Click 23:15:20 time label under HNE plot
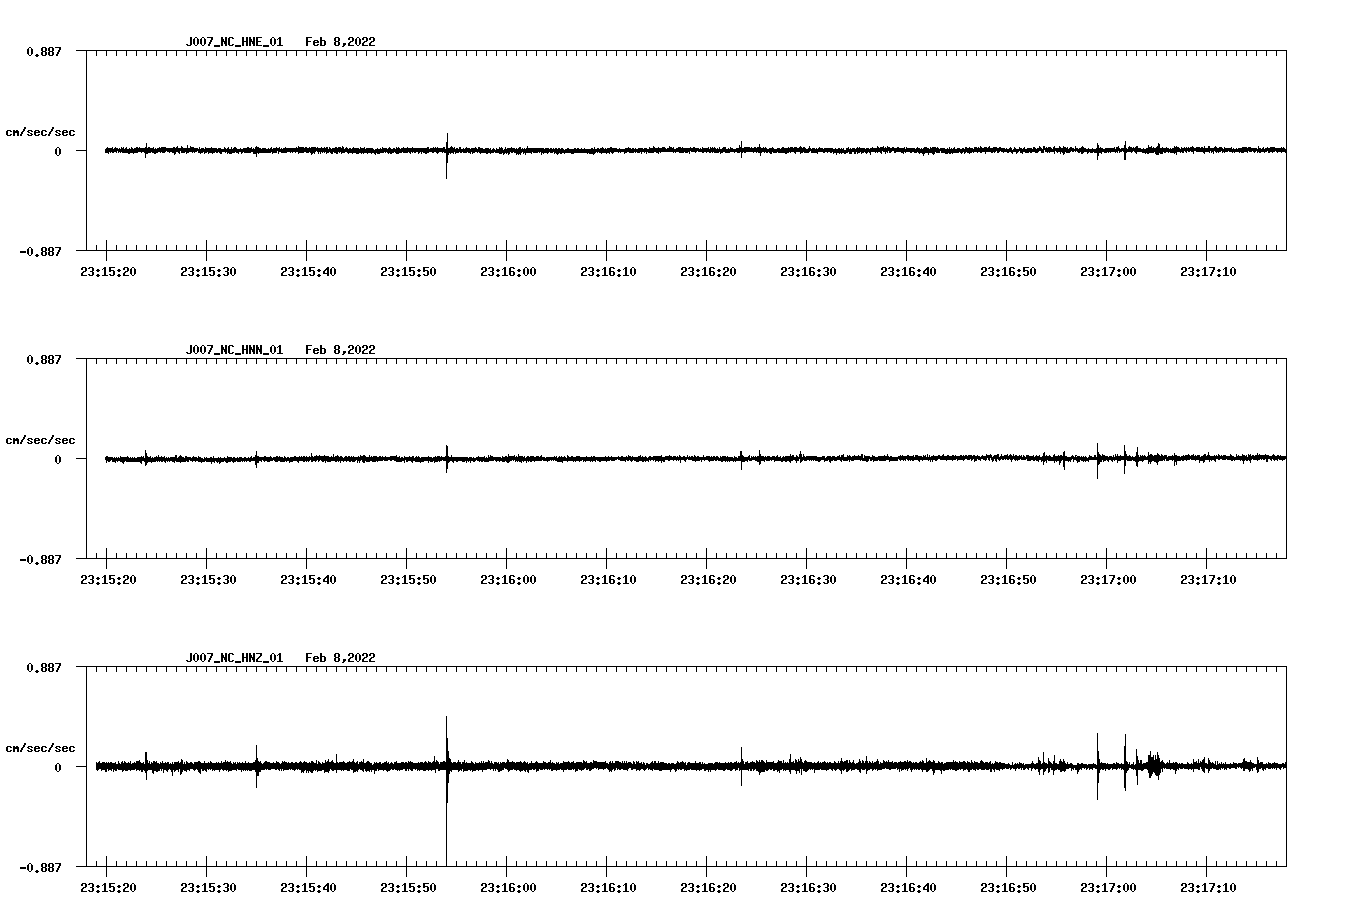1358x924 pixels. click(108, 272)
